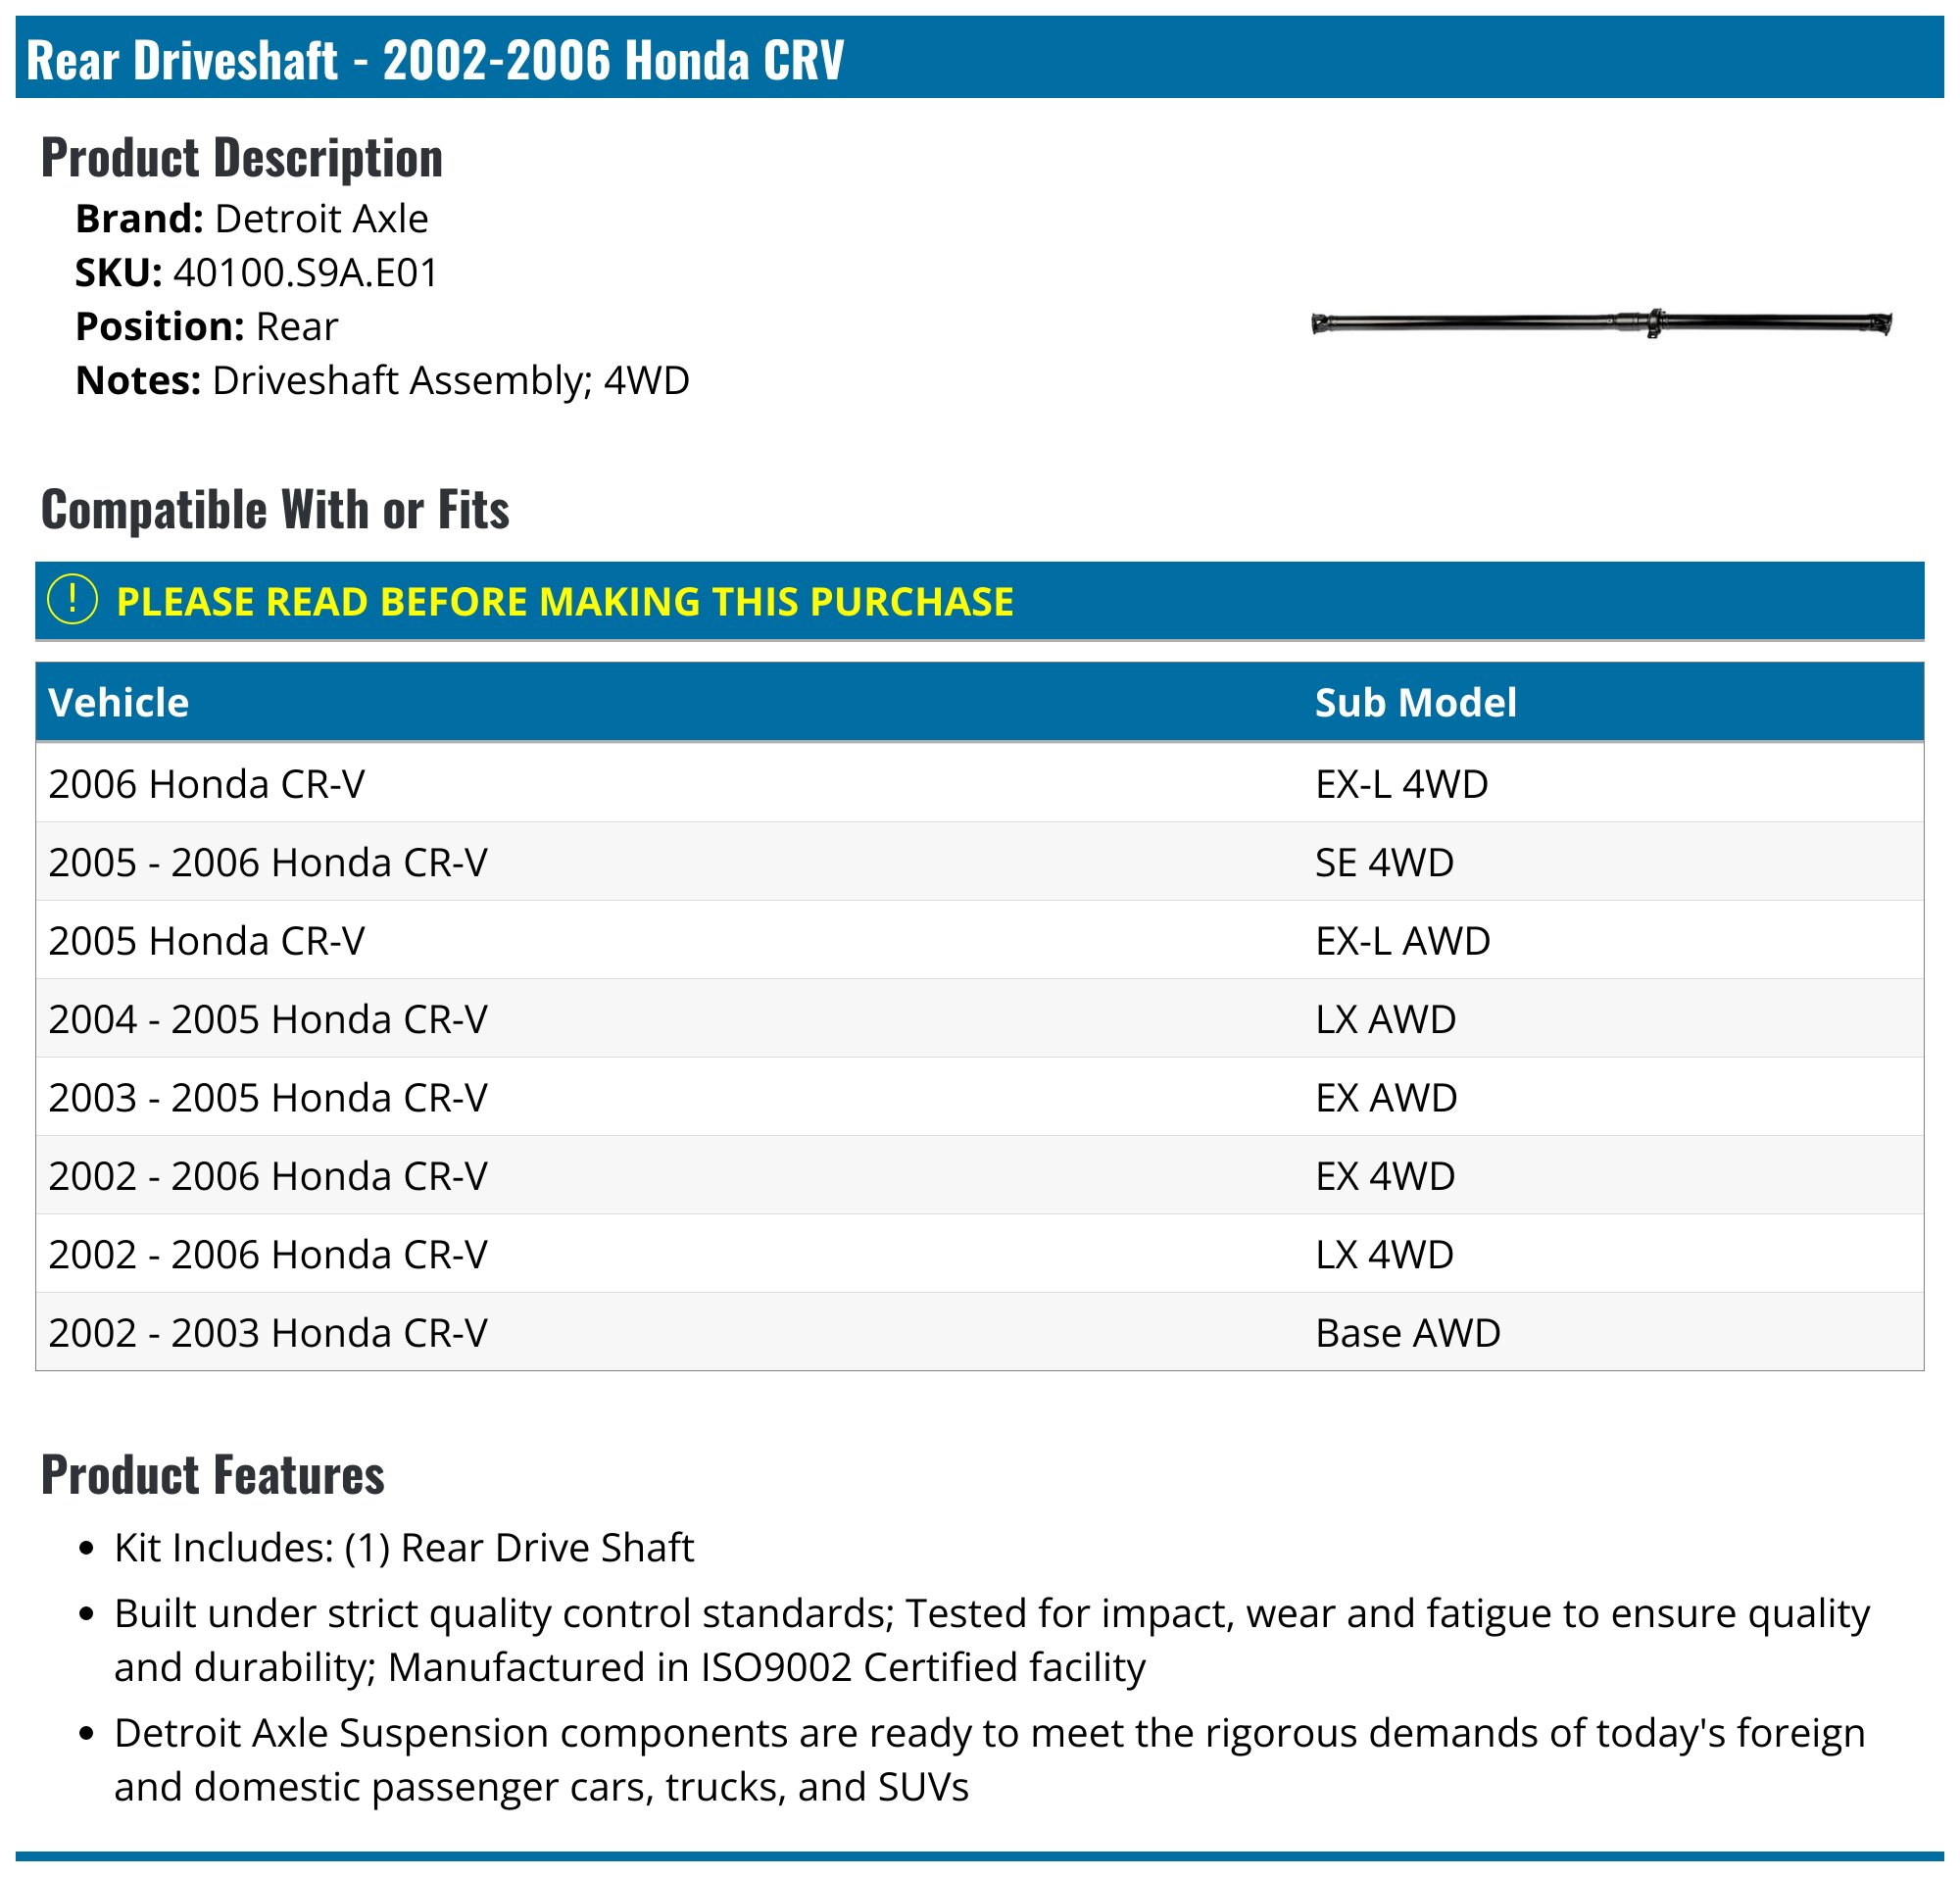Click the Compatible With or Fits heading
Viewport: 1960px width, 1877px height.
[x=275, y=509]
